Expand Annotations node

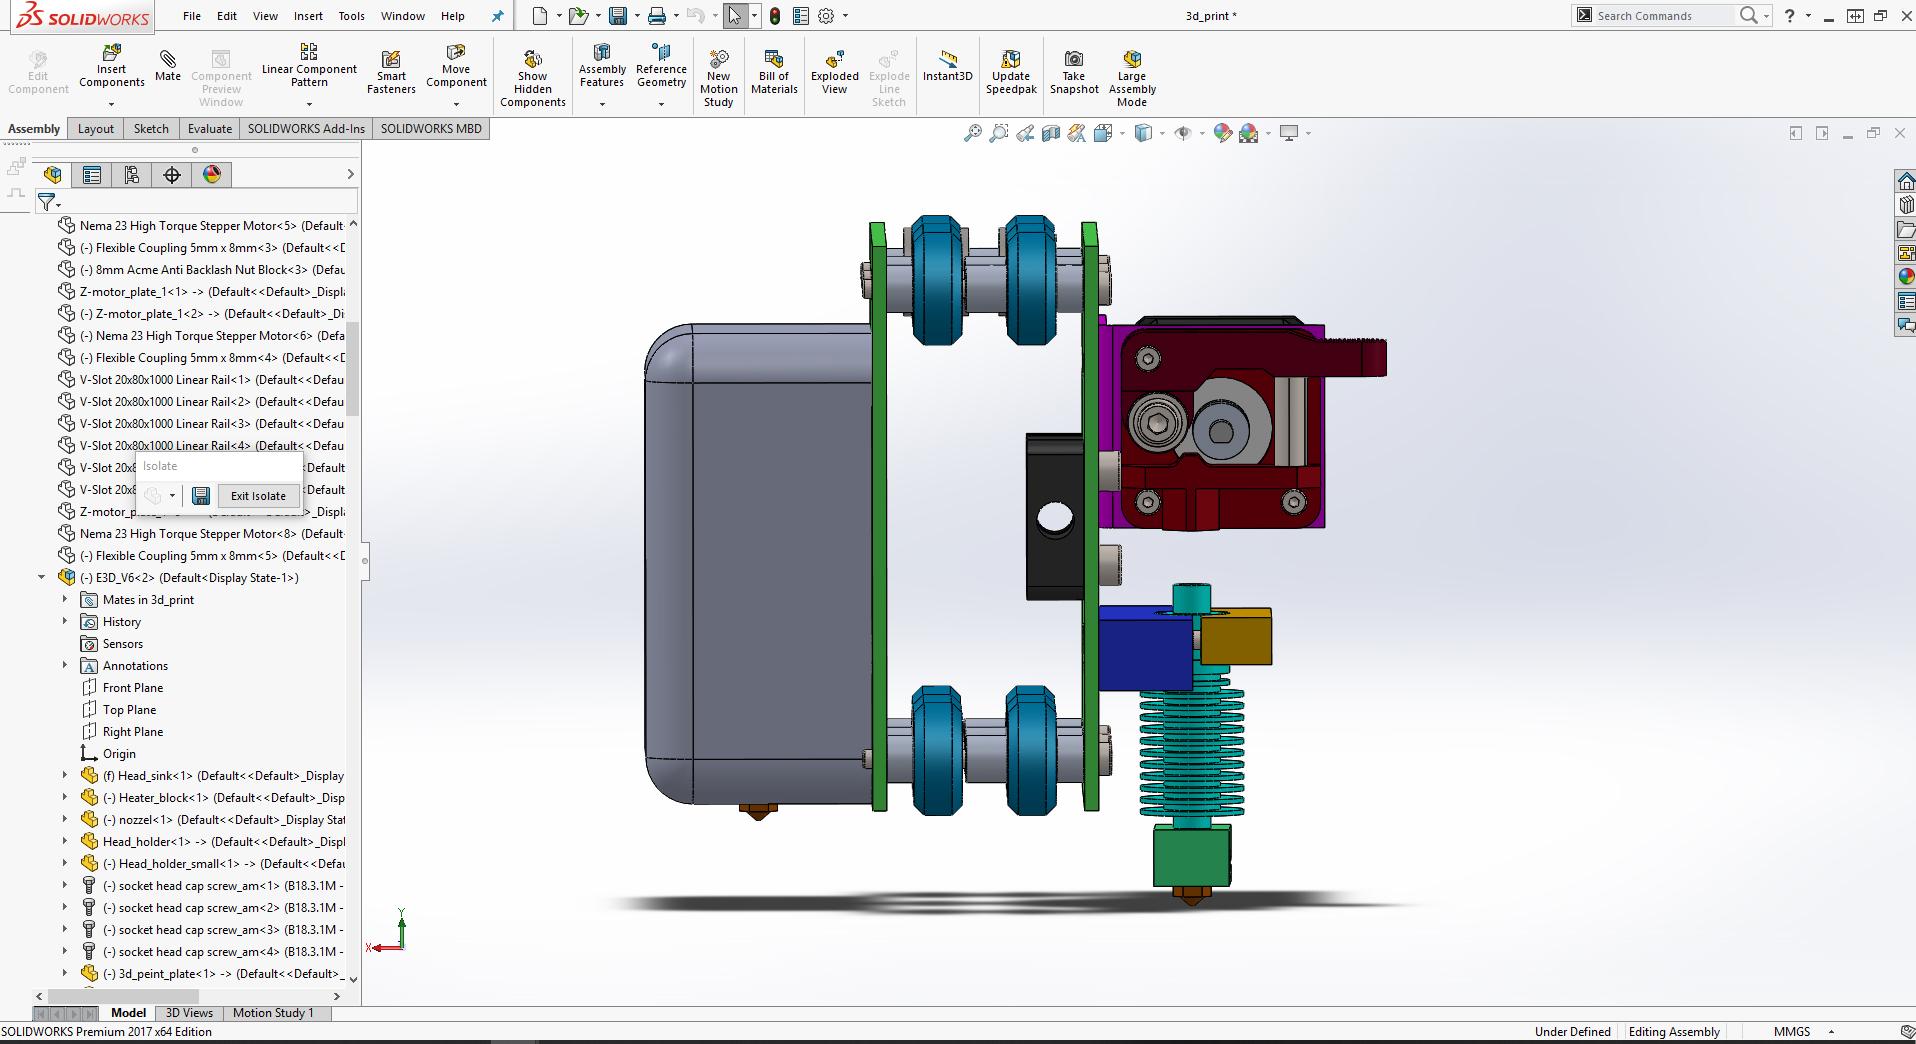pyautogui.click(x=65, y=666)
